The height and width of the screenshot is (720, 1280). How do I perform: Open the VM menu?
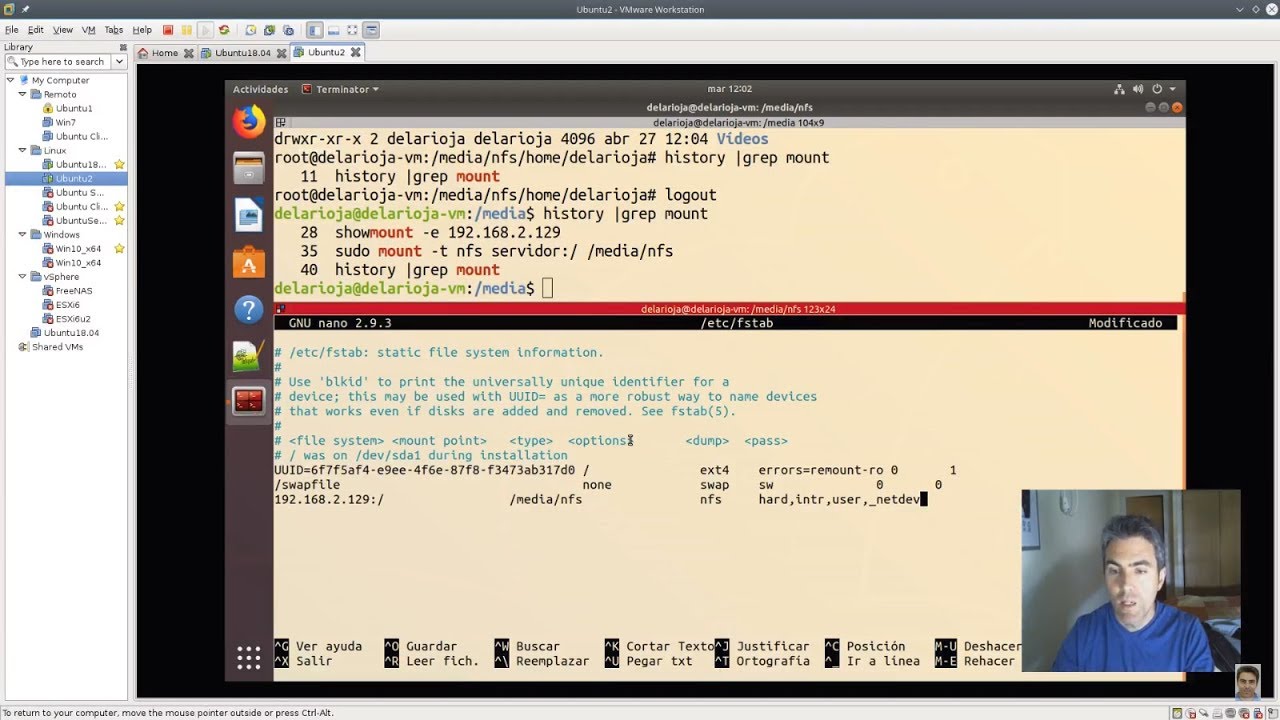point(88,30)
